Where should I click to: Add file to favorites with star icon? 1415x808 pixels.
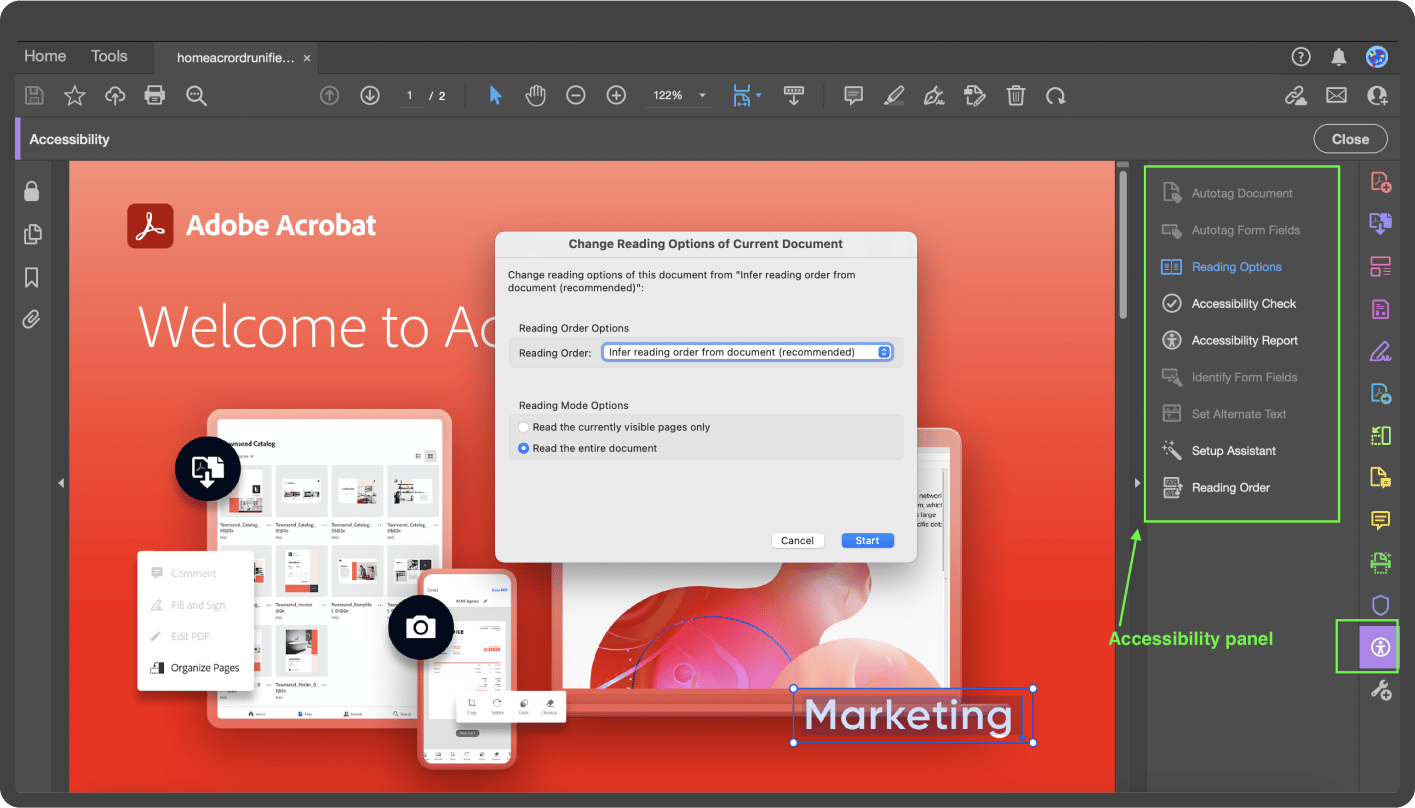click(x=75, y=96)
